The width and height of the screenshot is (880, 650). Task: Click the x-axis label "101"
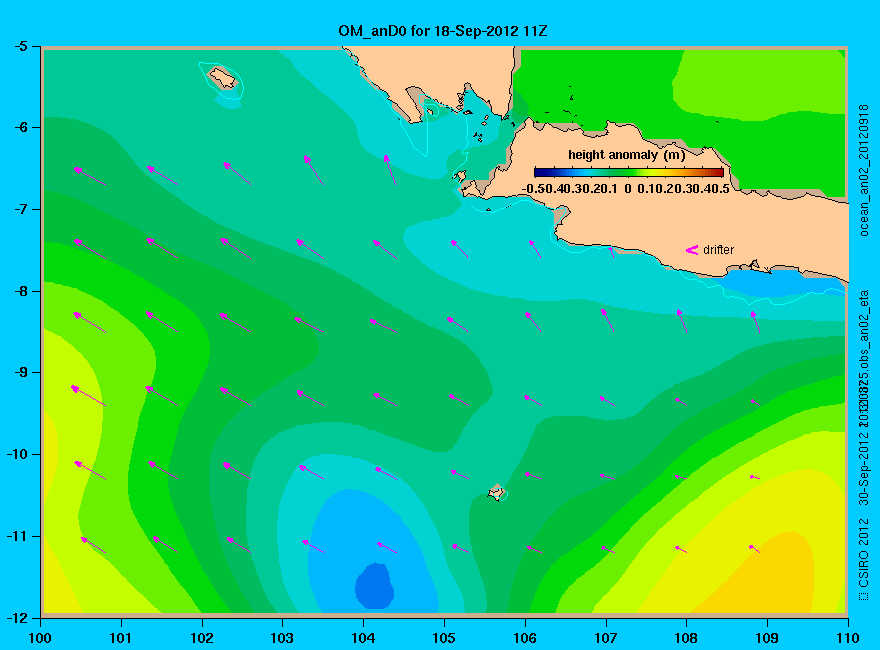tap(121, 638)
